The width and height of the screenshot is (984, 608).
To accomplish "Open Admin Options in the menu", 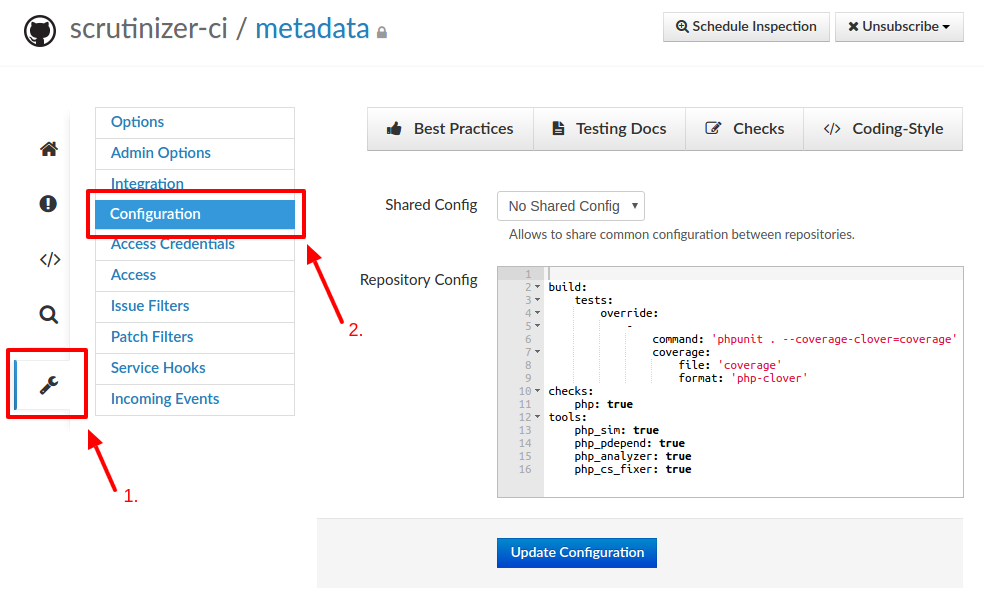I will [195, 154].
